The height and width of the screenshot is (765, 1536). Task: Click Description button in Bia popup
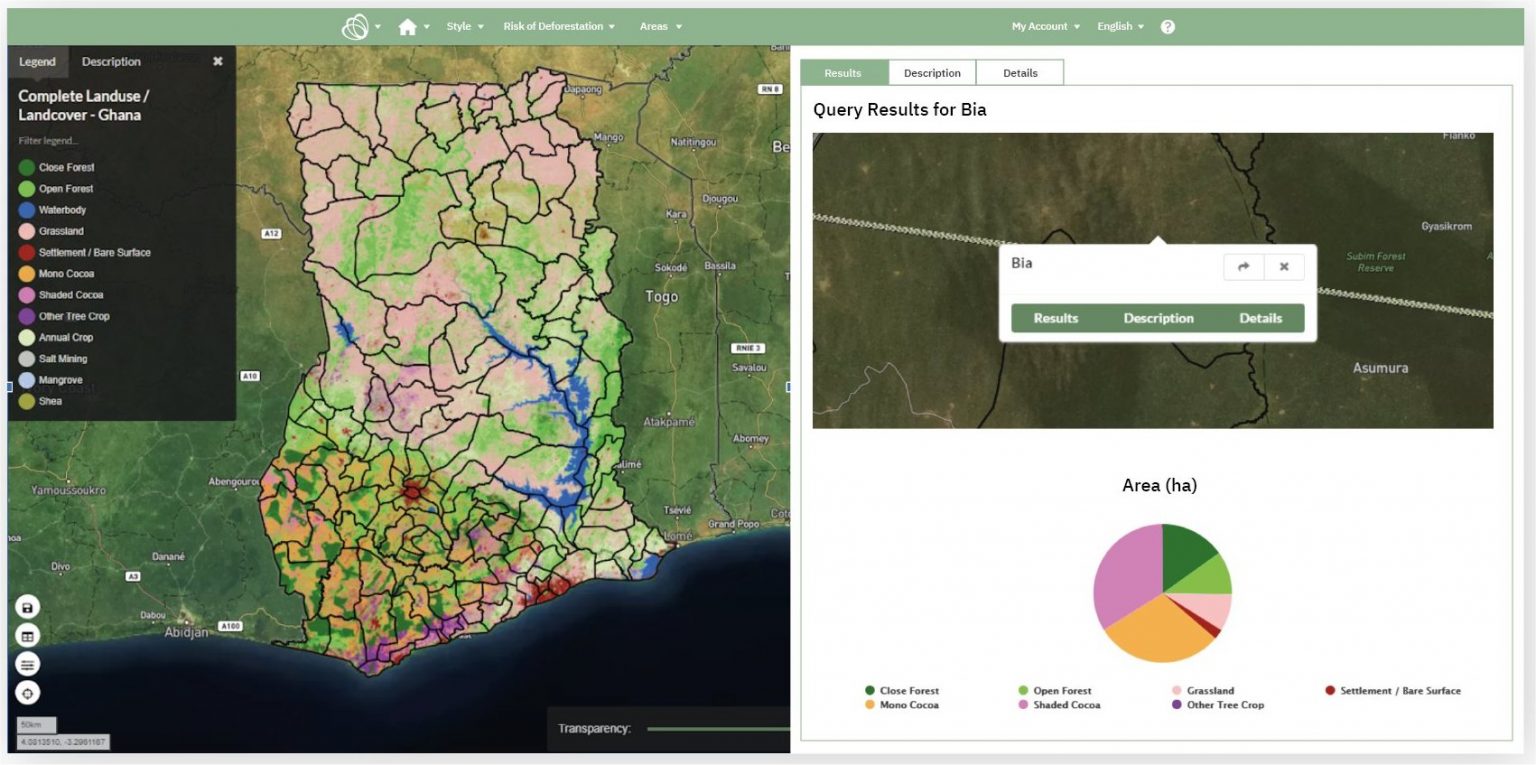[1158, 318]
